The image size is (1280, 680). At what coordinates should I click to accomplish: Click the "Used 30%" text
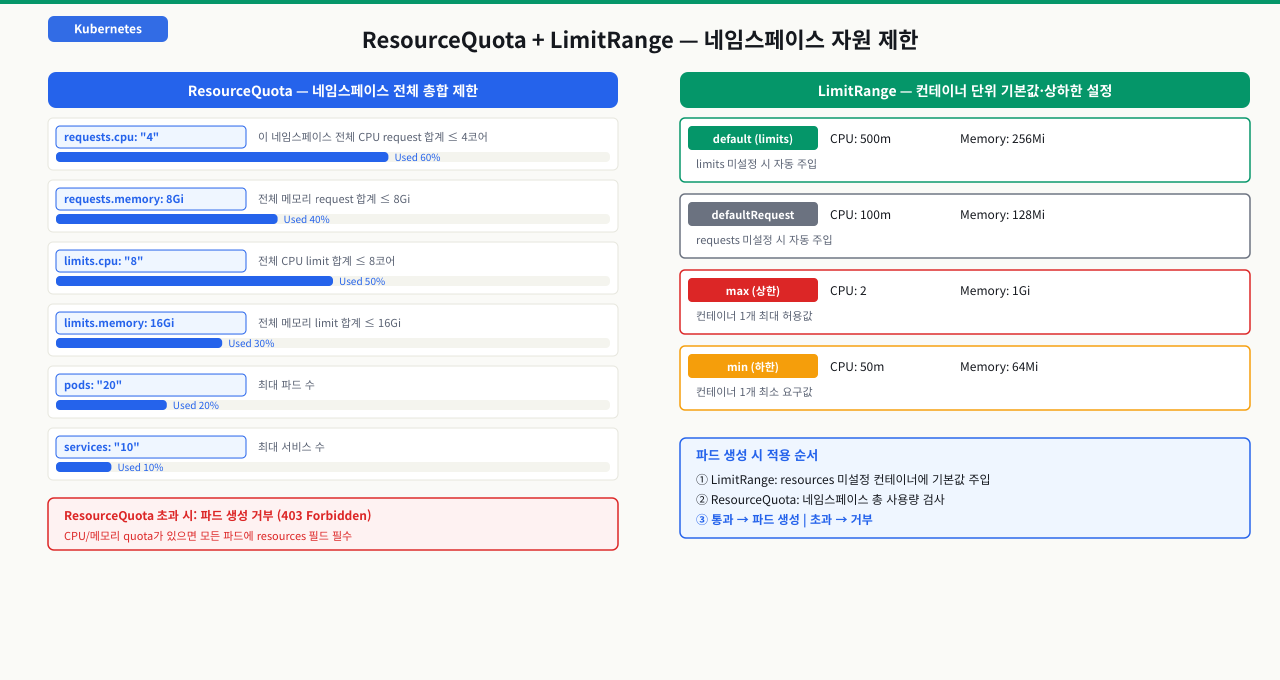251,343
